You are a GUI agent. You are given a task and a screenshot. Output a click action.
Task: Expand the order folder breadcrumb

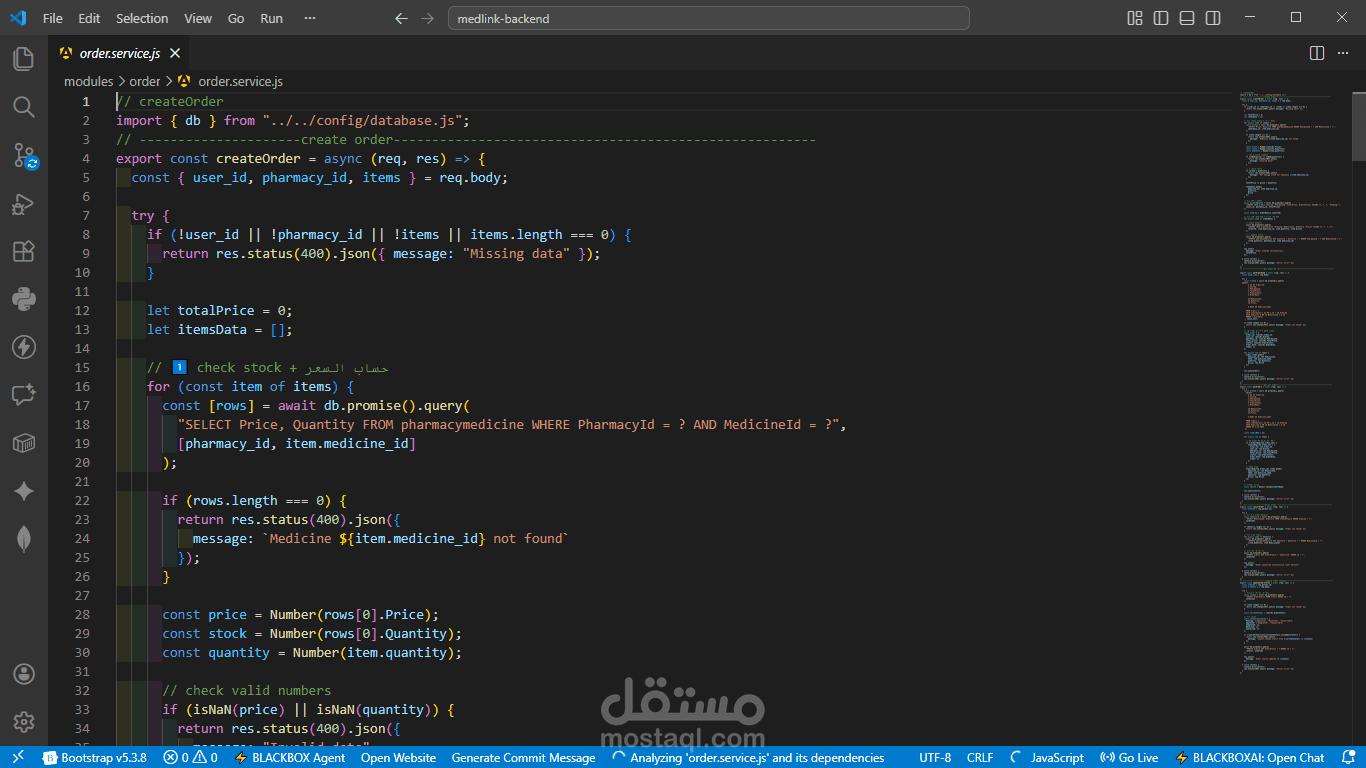click(x=145, y=81)
